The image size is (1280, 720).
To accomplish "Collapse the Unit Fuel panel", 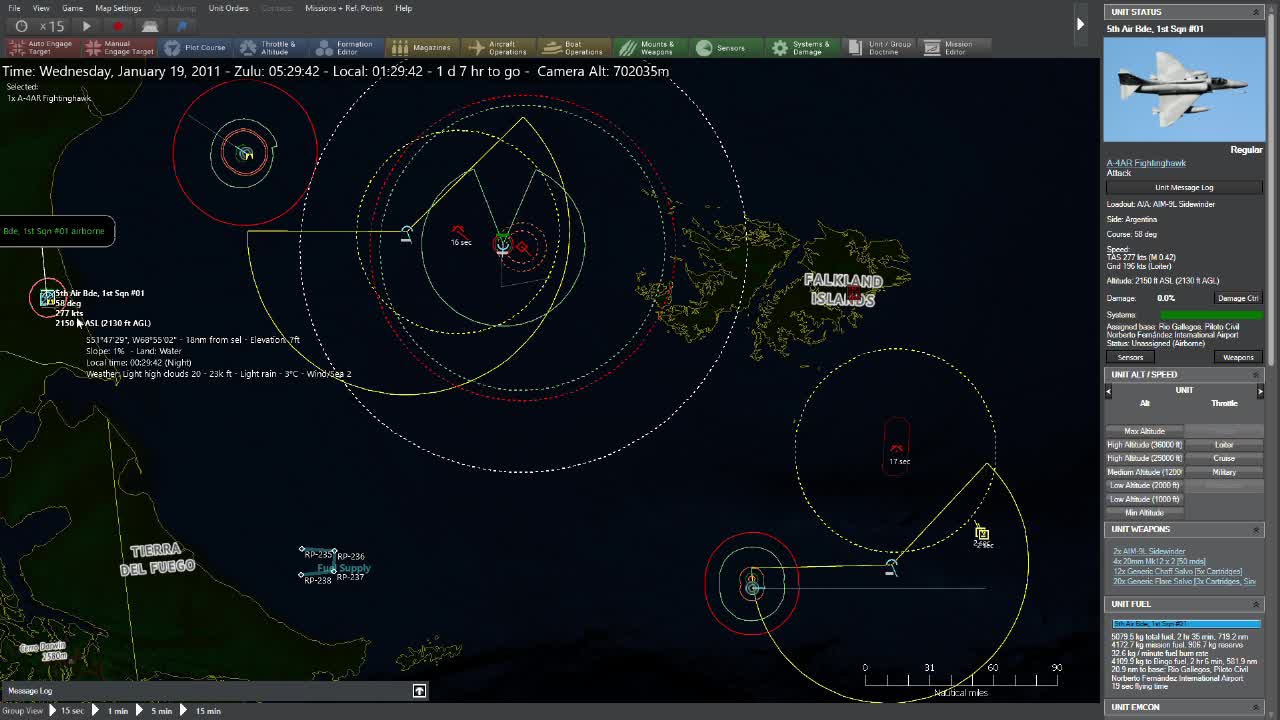I will [x=1256, y=604].
